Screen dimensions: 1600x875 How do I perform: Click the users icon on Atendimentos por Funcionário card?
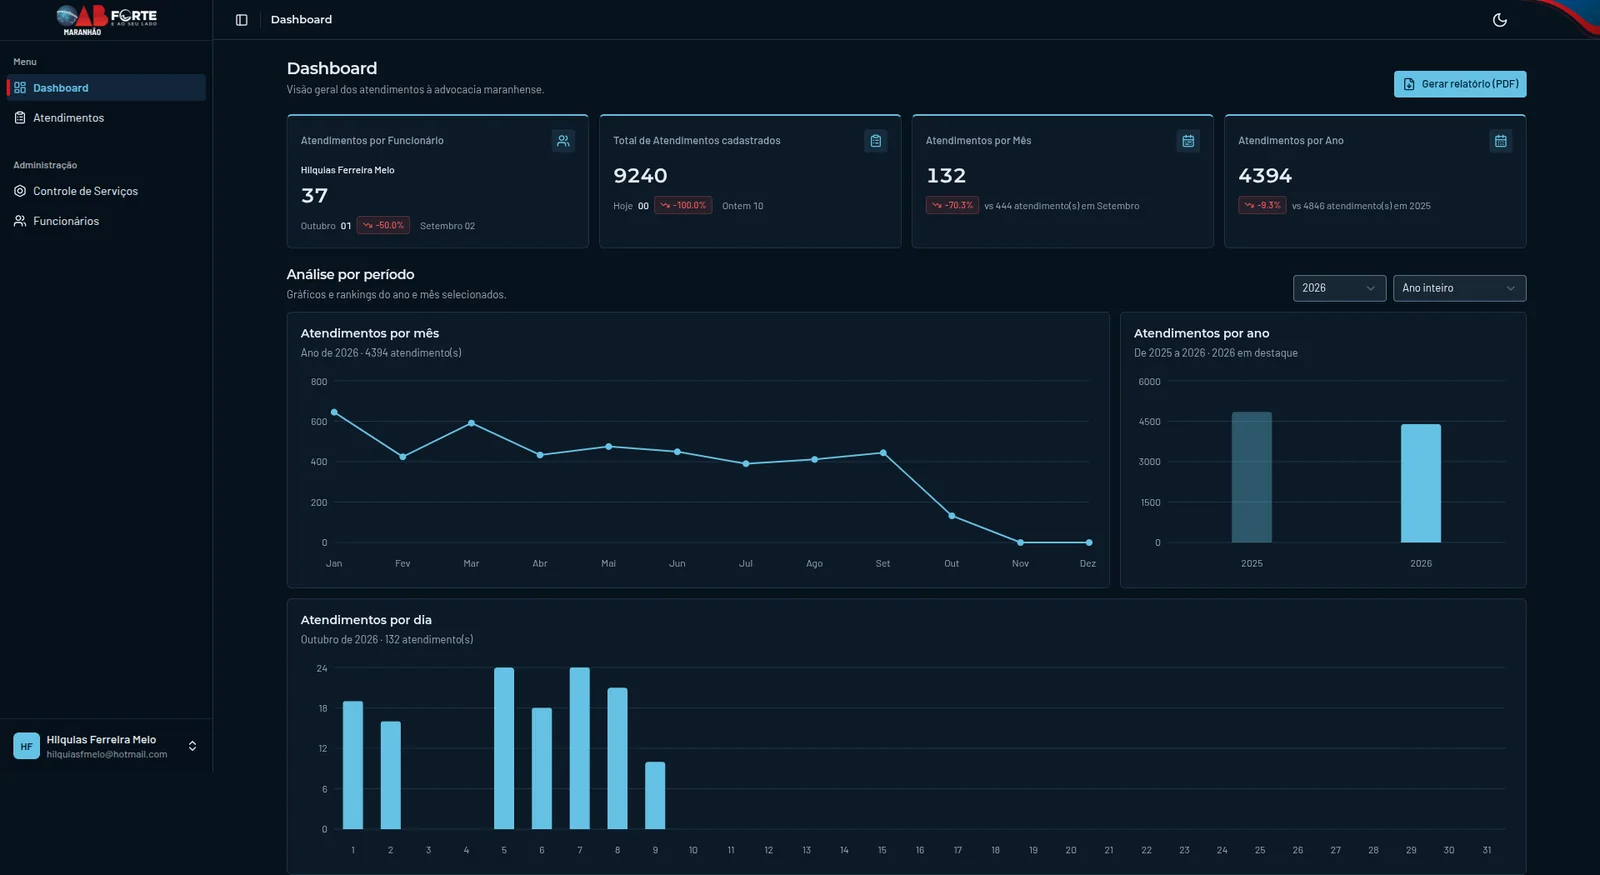[563, 141]
